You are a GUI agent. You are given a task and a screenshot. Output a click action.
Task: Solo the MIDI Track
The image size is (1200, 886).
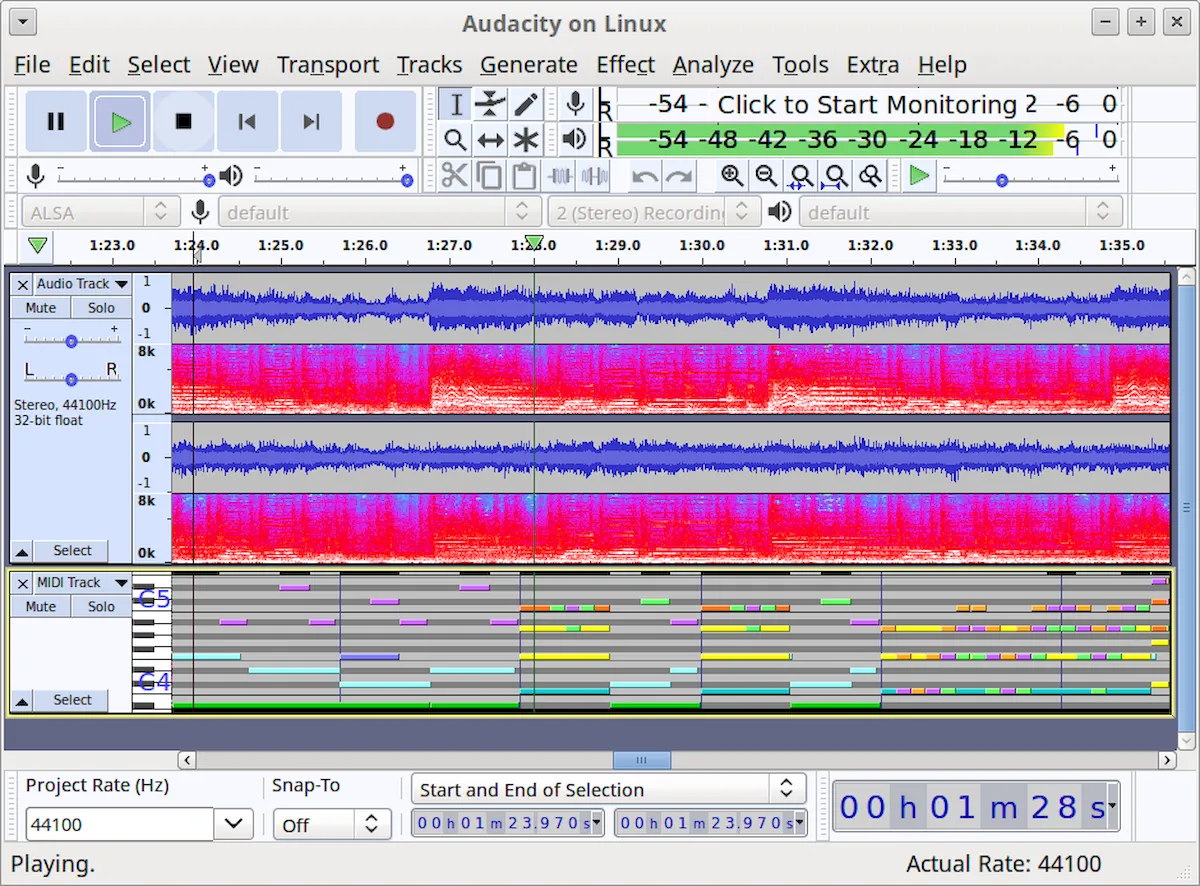pyautogui.click(x=101, y=606)
